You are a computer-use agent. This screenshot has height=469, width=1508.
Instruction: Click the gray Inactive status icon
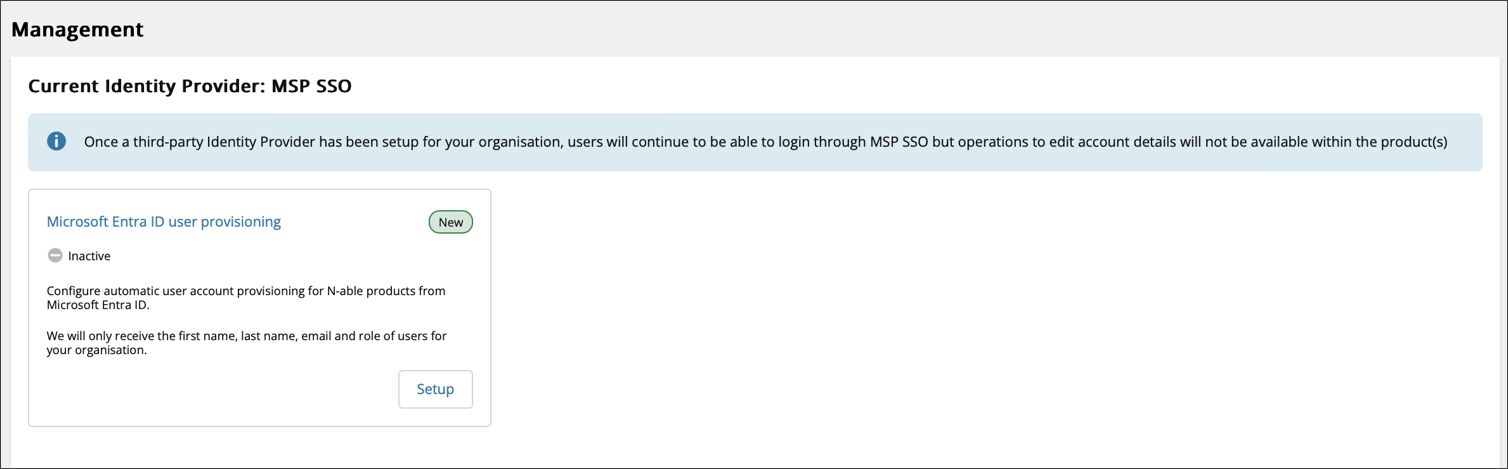[55, 256]
